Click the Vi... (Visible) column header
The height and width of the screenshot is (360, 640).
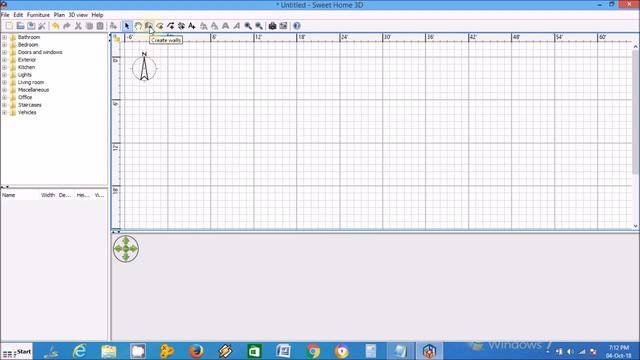100,195
